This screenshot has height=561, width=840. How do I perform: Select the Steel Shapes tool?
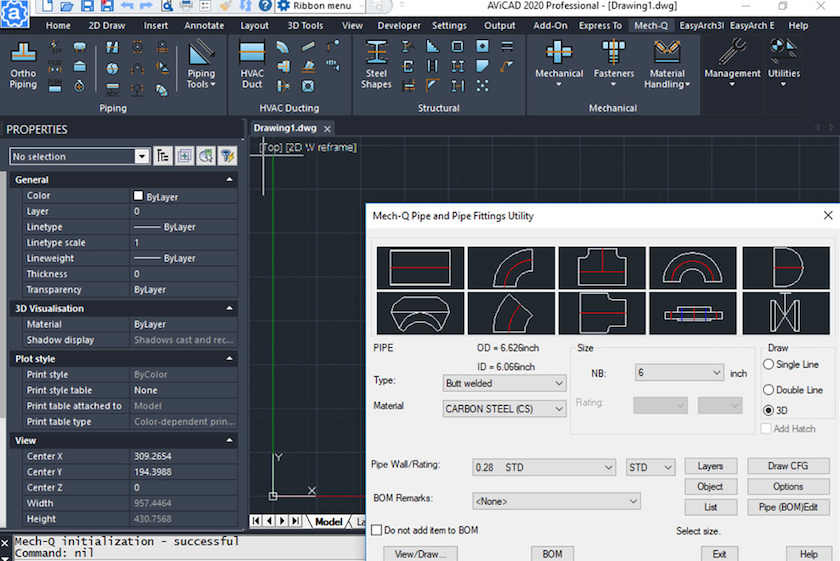[x=376, y=63]
